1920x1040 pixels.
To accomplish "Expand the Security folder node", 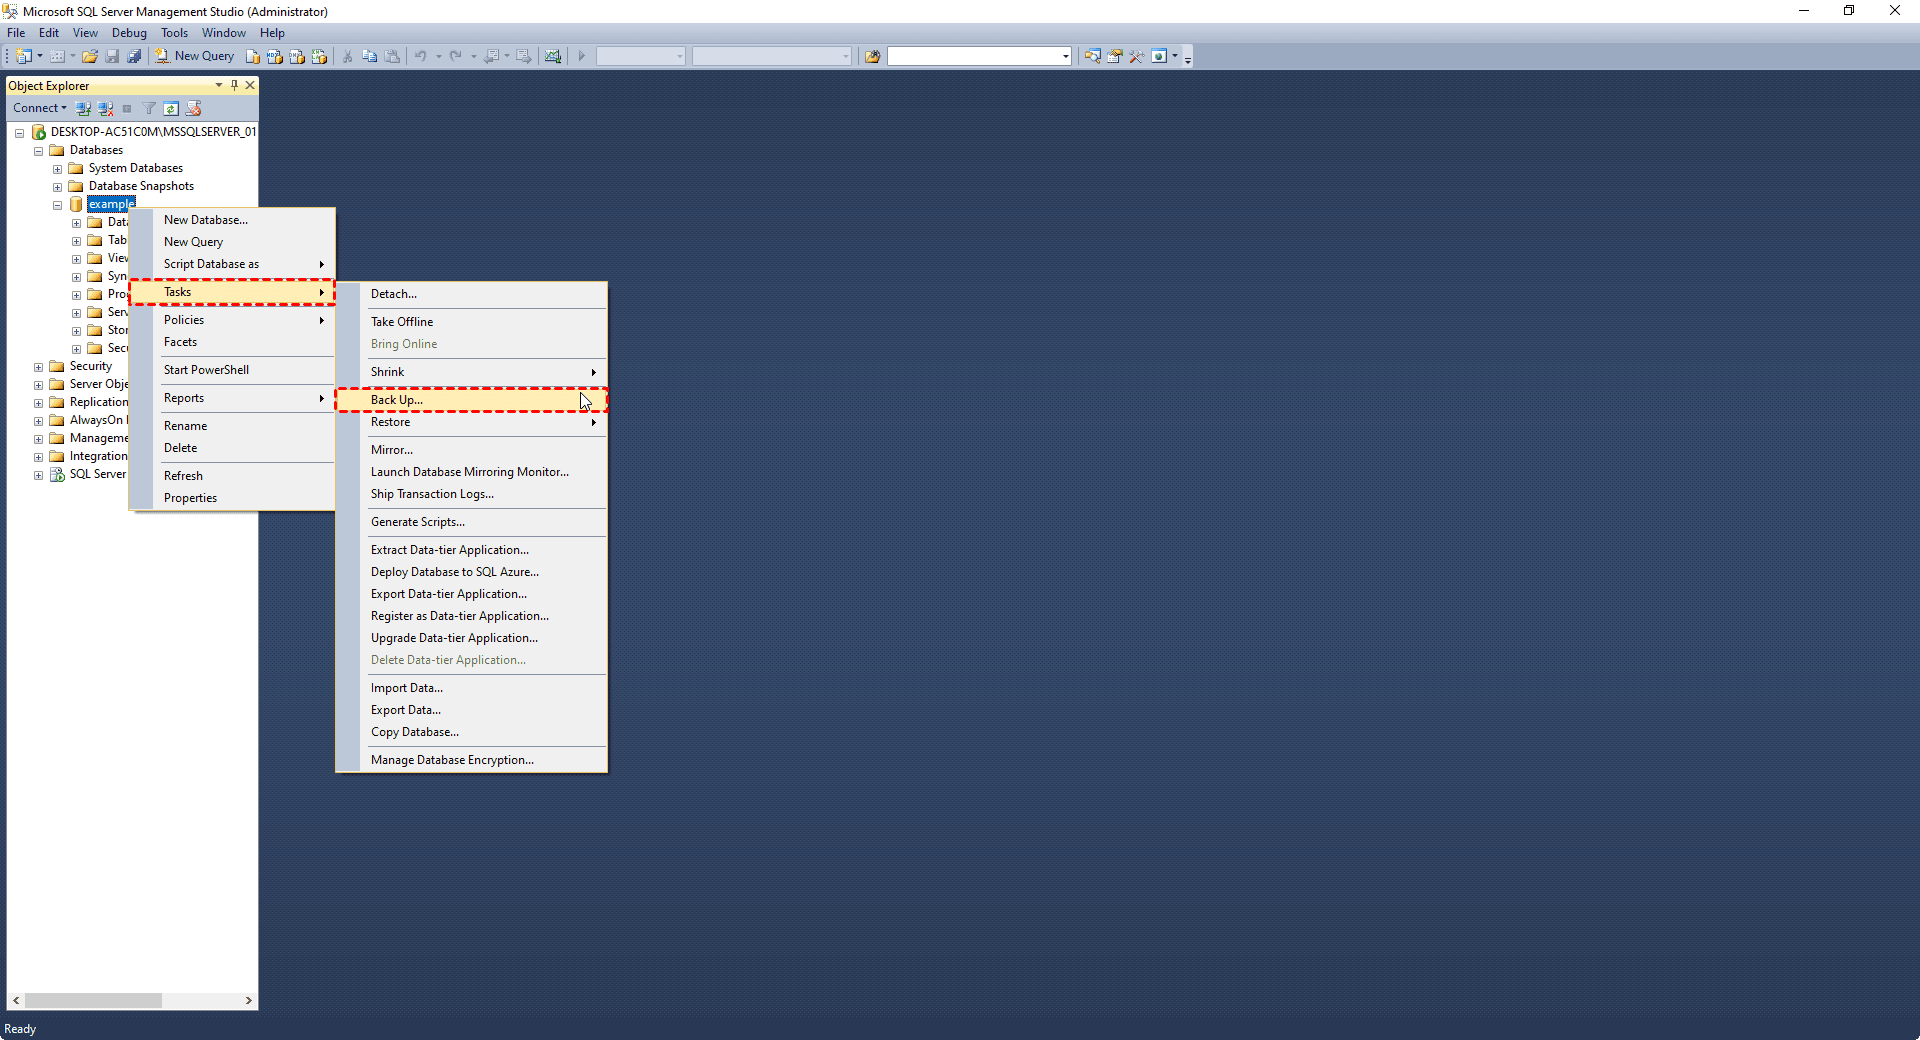I will point(38,367).
